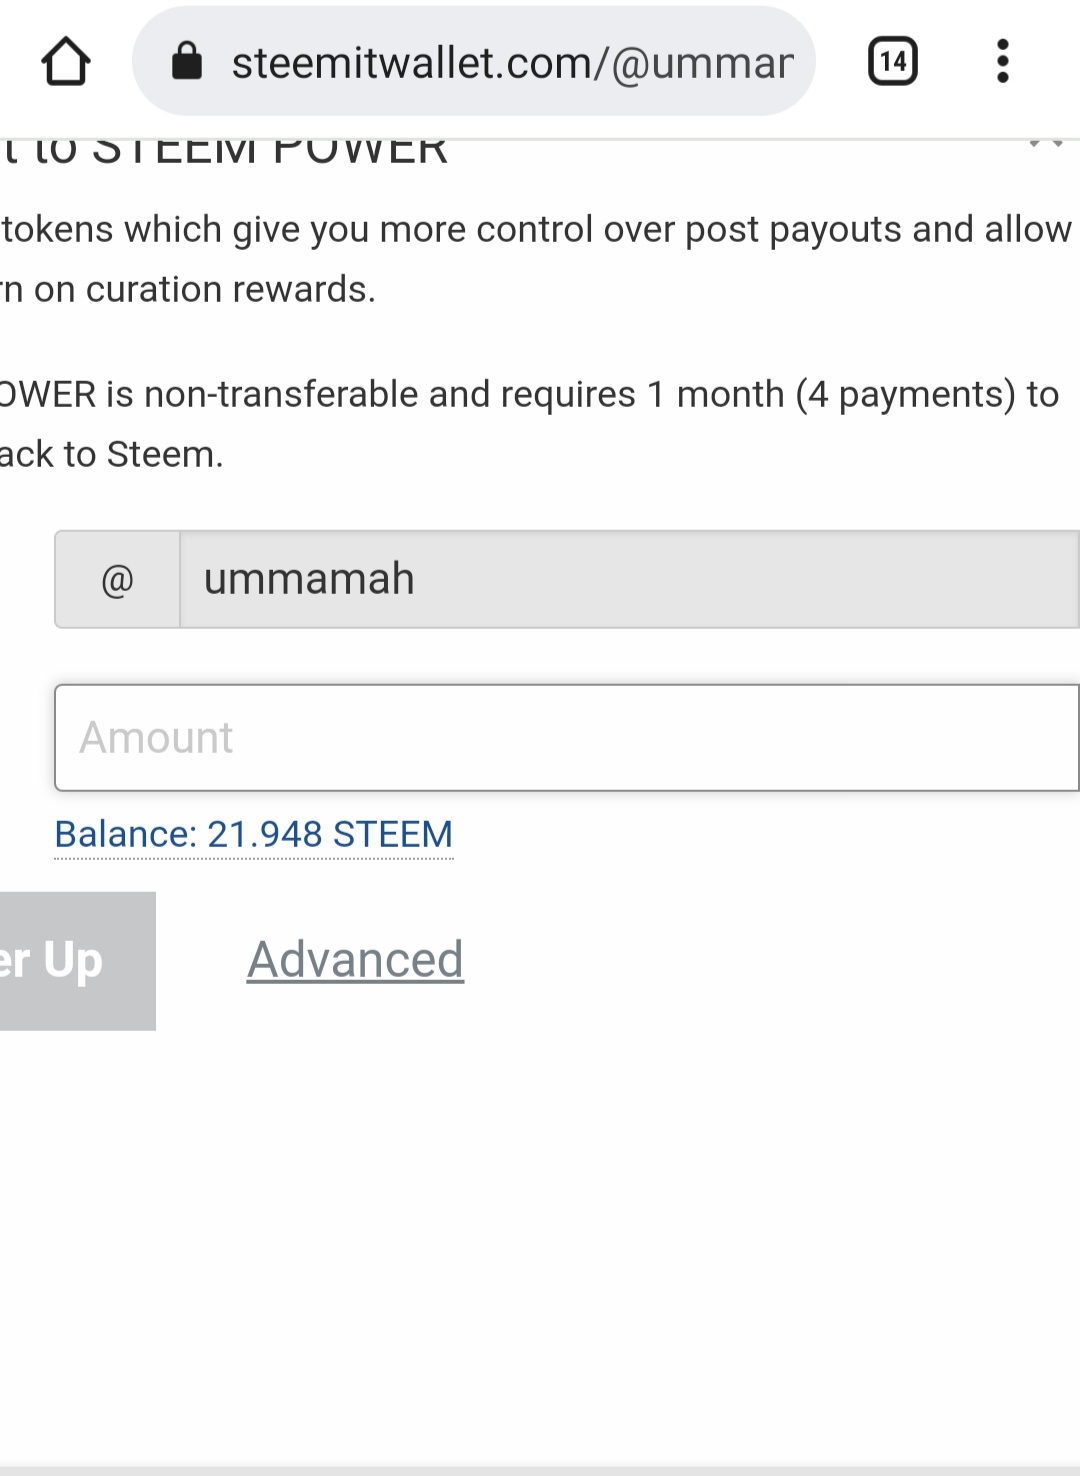Open the Advanced options link
1080x1476 pixels.
click(x=355, y=960)
